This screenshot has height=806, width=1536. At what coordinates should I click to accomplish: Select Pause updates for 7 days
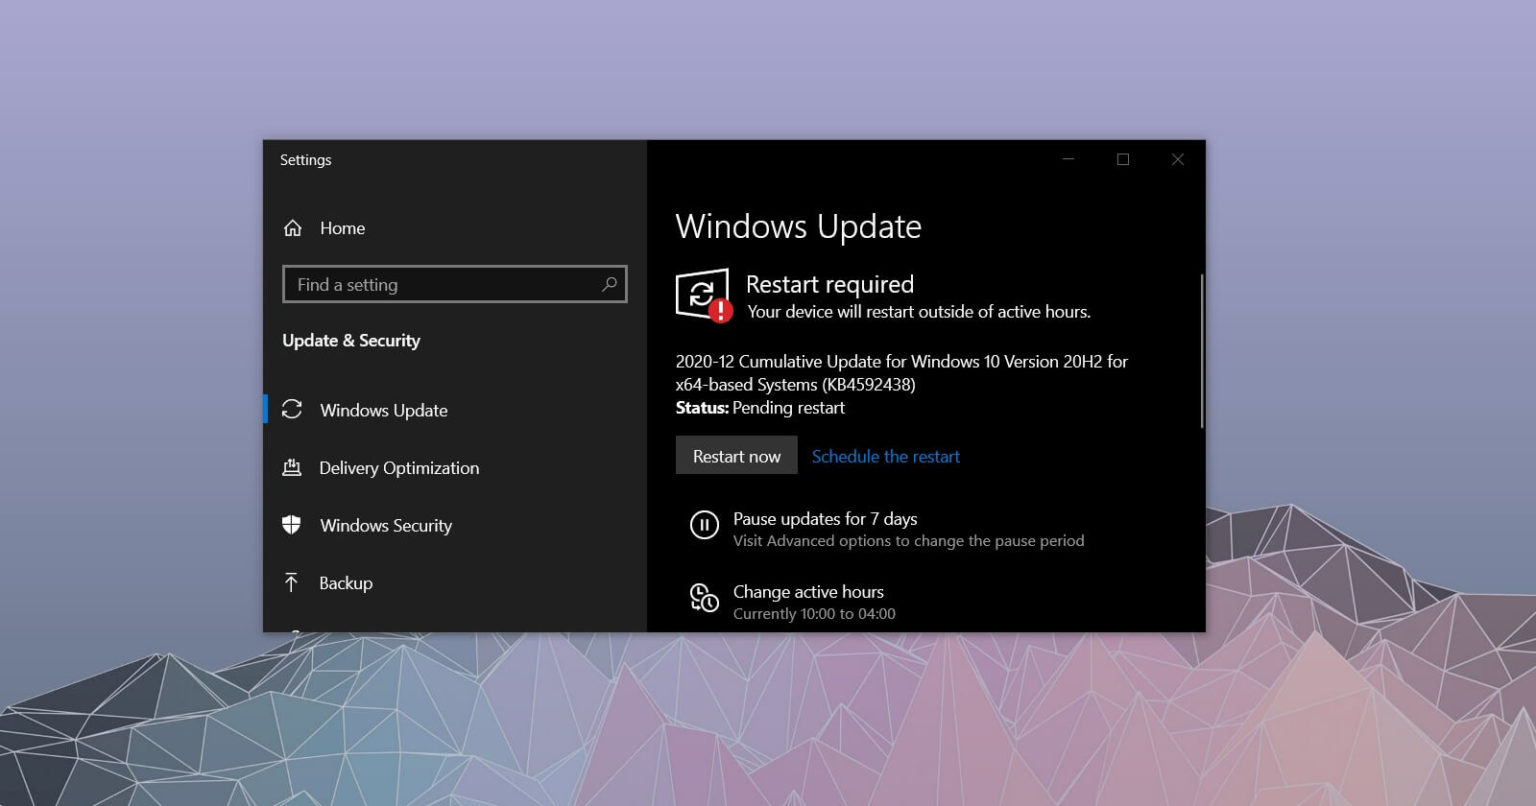824,519
